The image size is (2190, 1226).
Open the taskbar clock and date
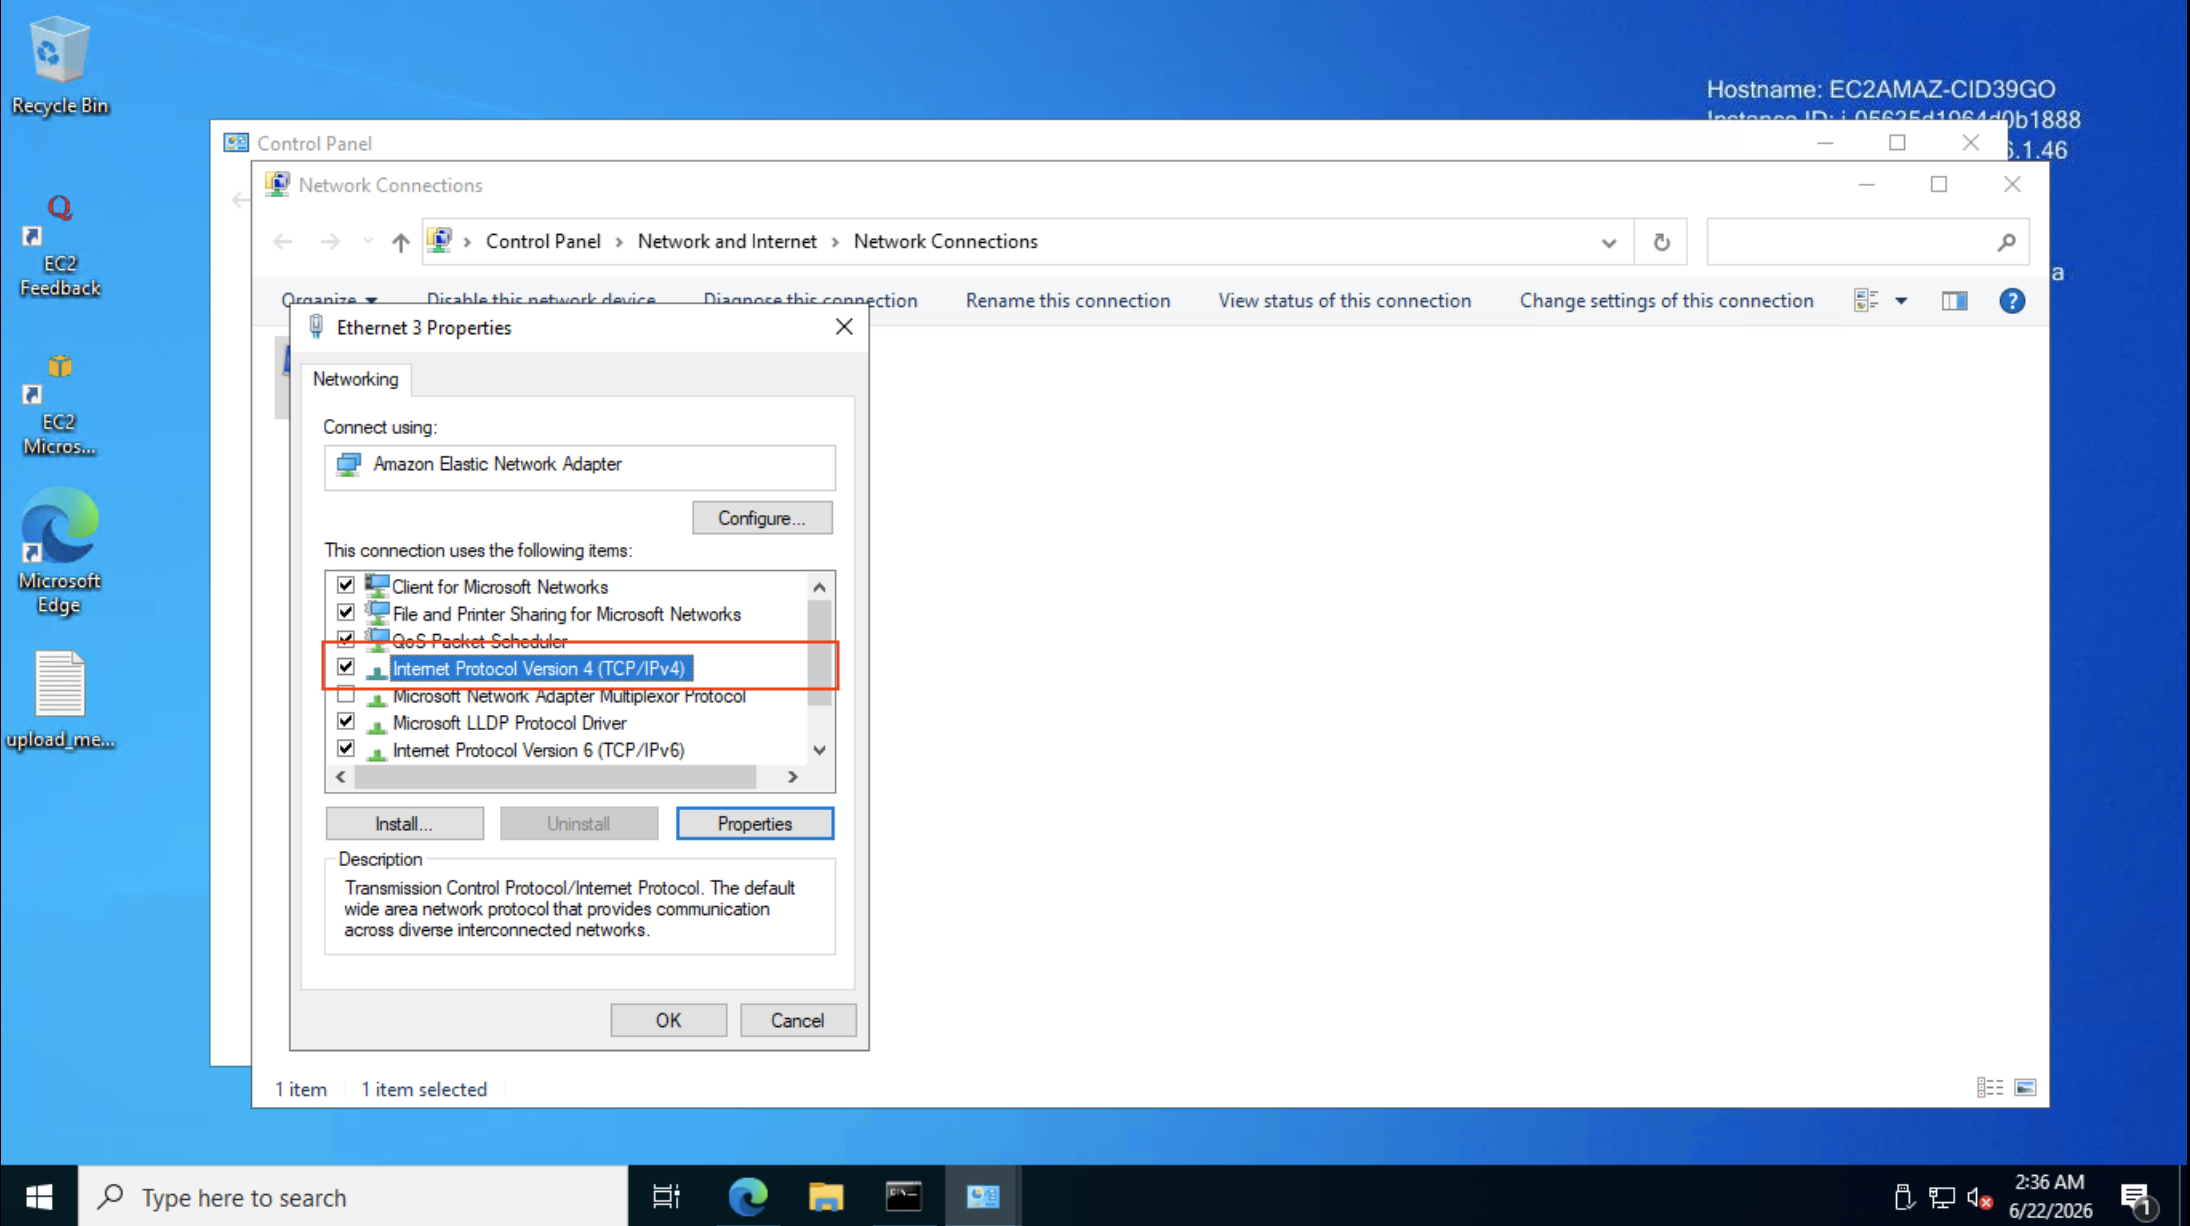(2050, 1196)
